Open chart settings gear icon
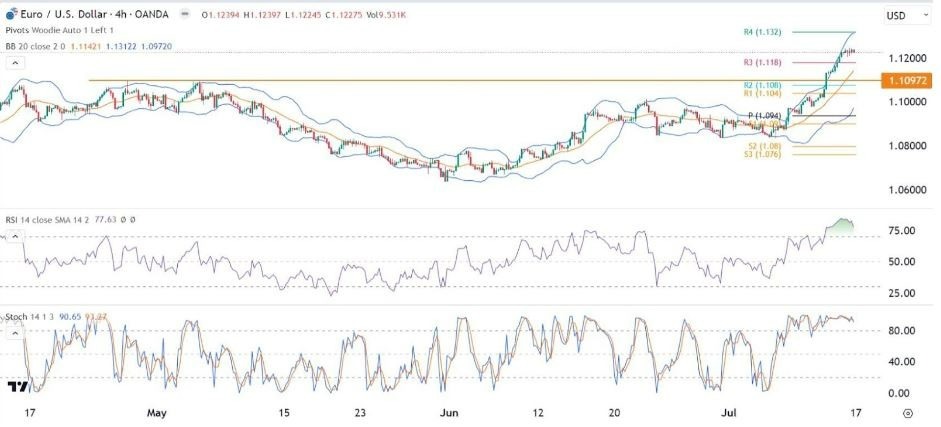This screenshot has height=427, width=941. coord(908,413)
